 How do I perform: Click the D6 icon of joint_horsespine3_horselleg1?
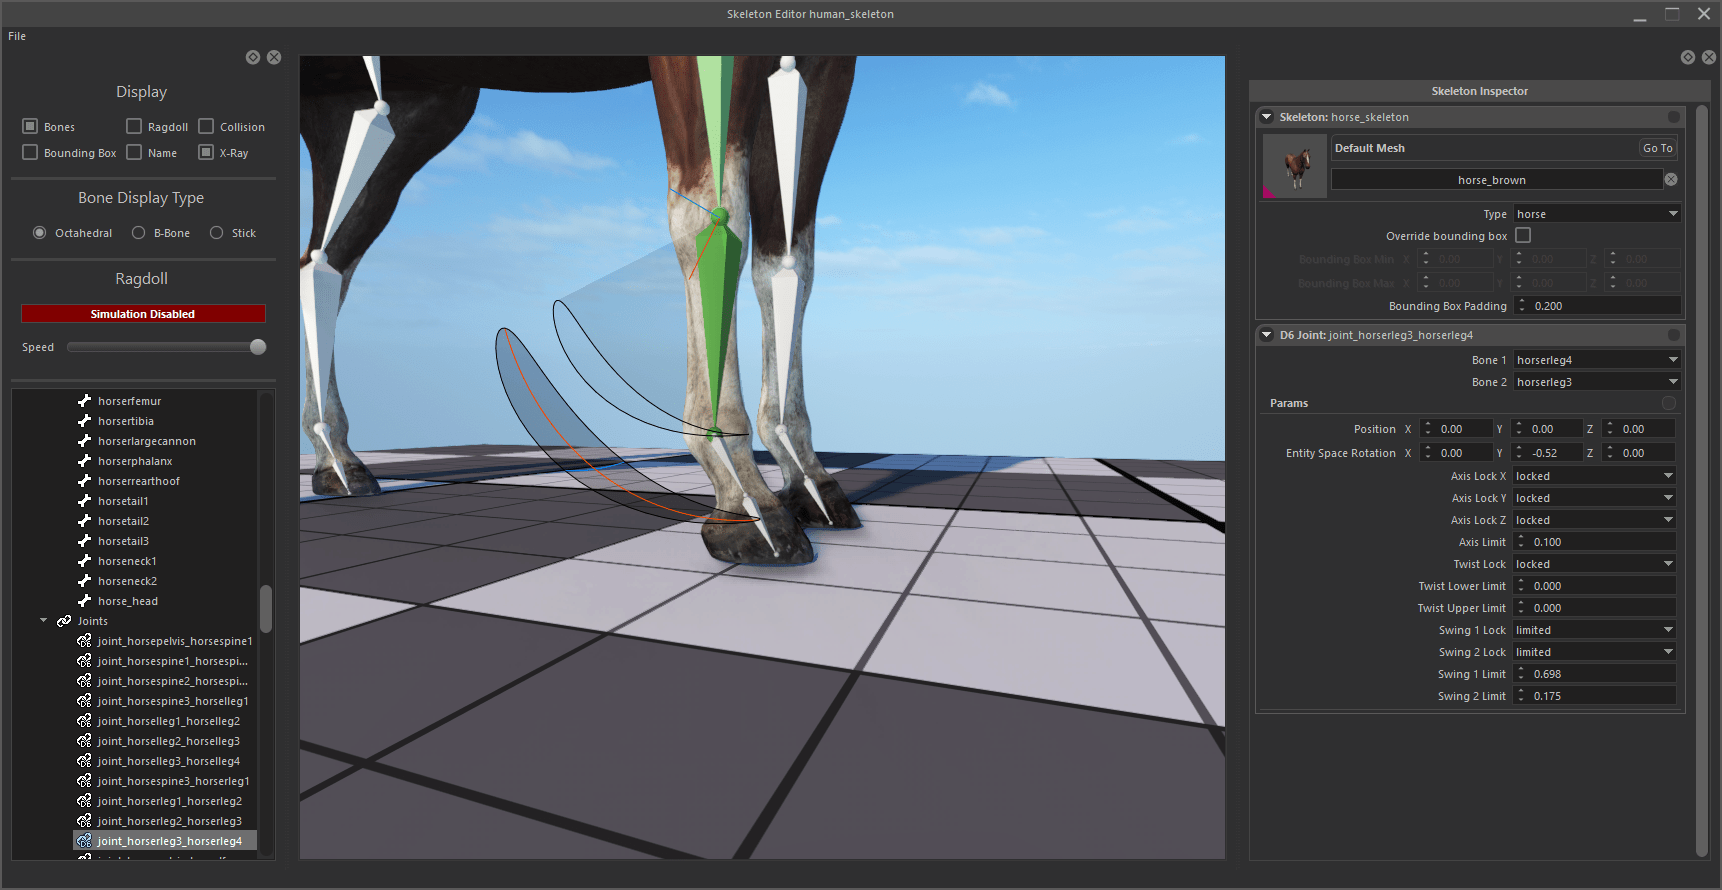tap(85, 701)
